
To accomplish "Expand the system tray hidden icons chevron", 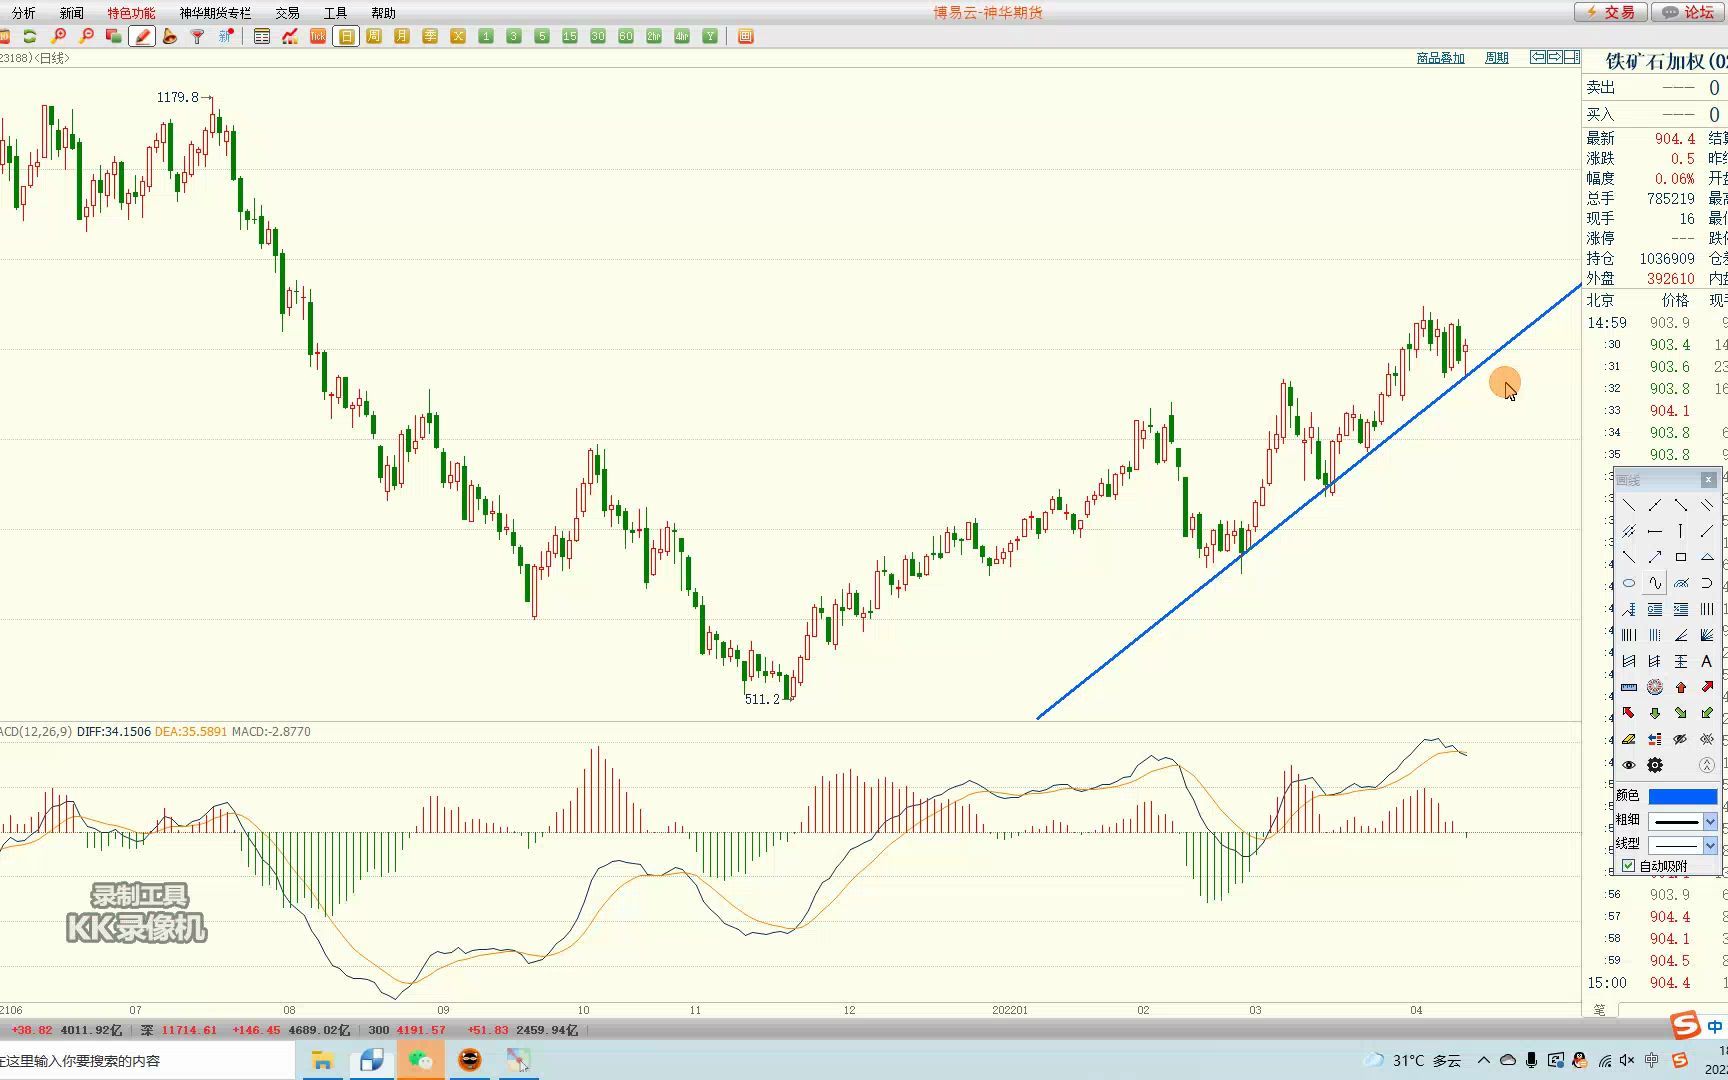I will [x=1484, y=1060].
